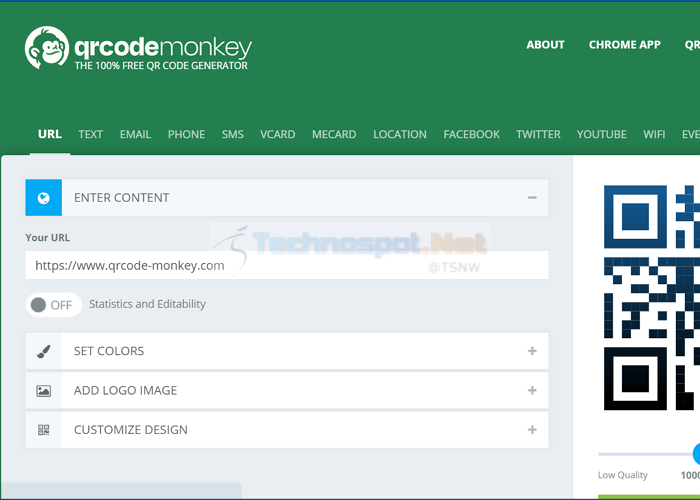Click the QR icon for Customize Design
This screenshot has height=500, width=700.
pos(43,430)
